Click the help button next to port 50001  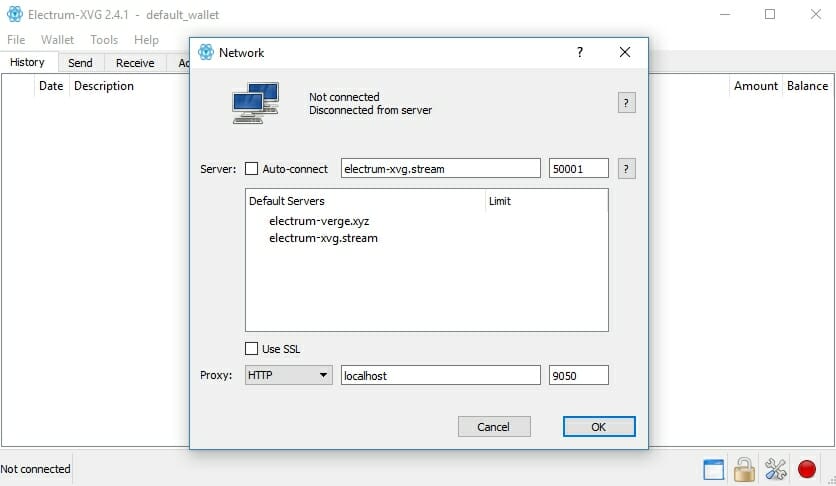click(x=626, y=169)
